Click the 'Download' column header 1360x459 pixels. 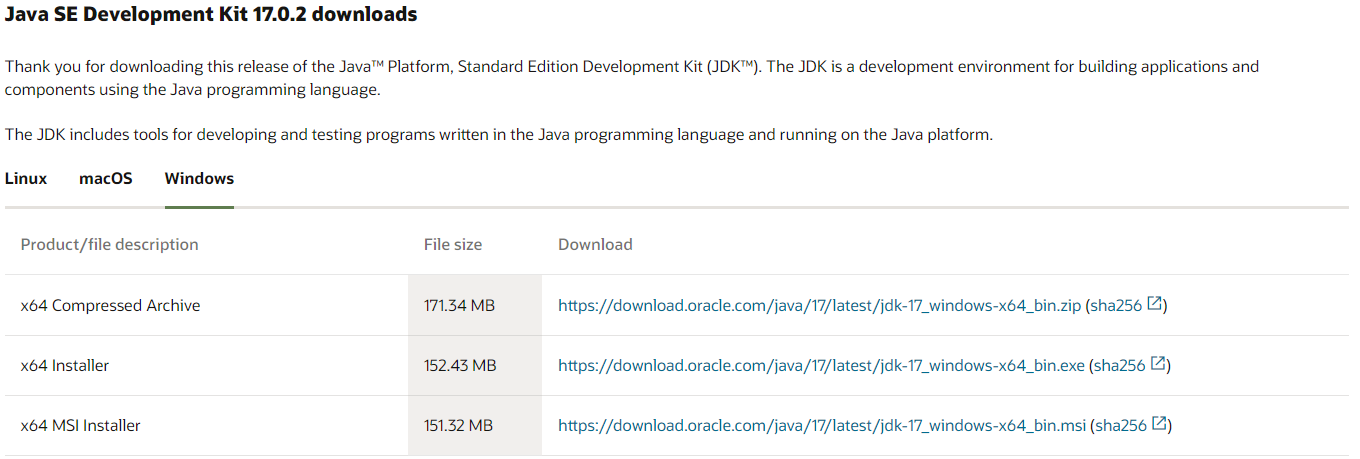(595, 245)
